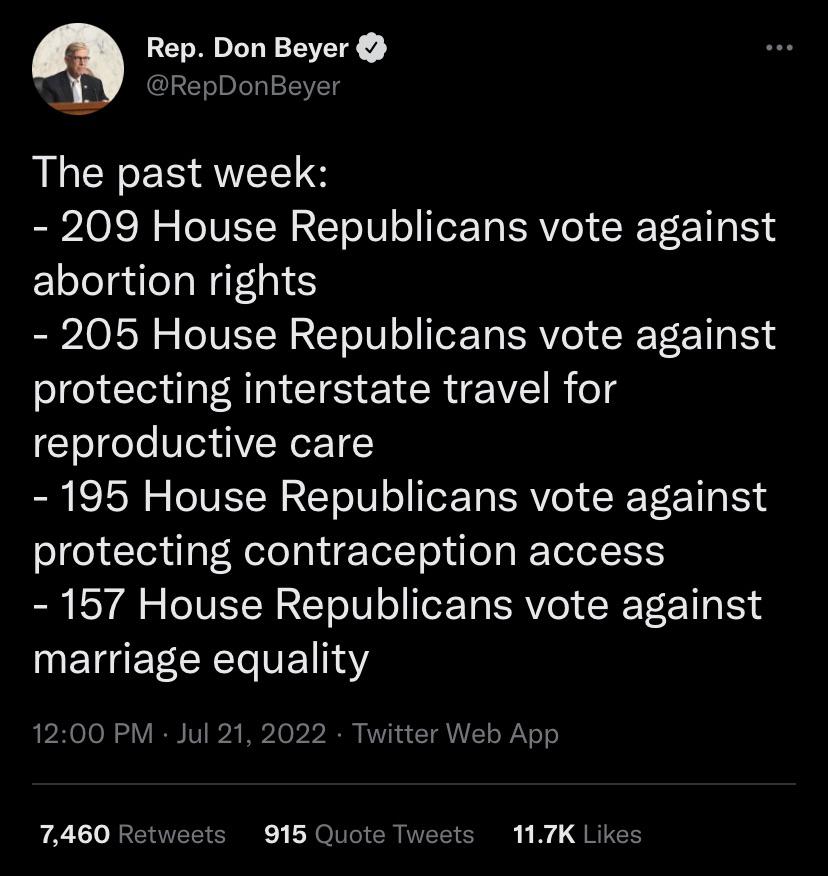Image resolution: width=828 pixels, height=876 pixels.
Task: Click the Retweets label
Action: click(172, 834)
